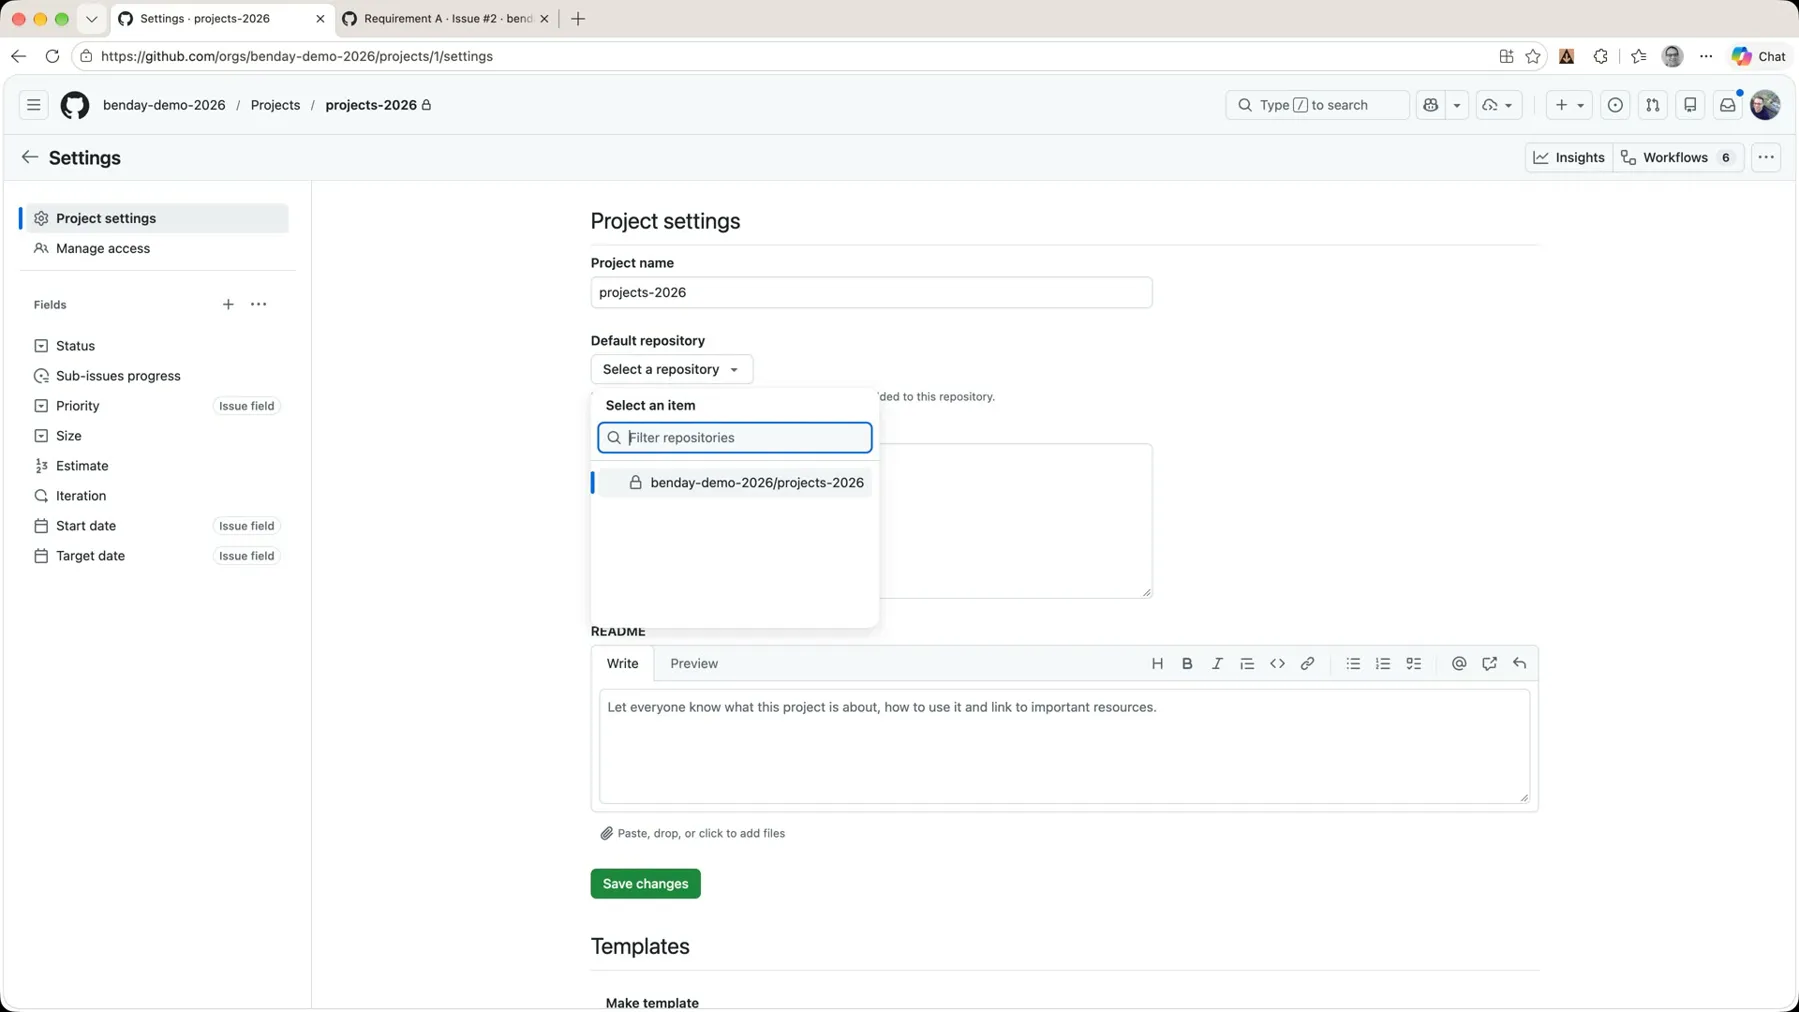The height and width of the screenshot is (1012, 1799).
Task: Add cross-reference in README toolbar
Action: coord(1489,663)
